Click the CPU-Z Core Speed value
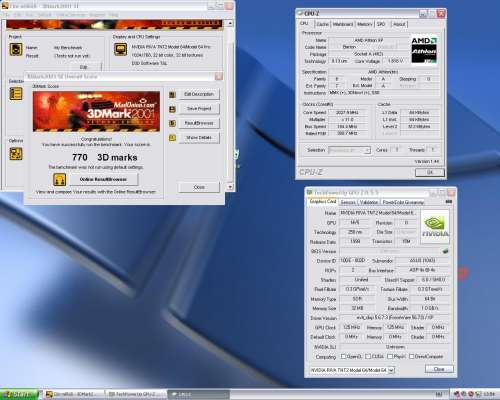The width and height of the screenshot is (500, 400). tap(348, 113)
